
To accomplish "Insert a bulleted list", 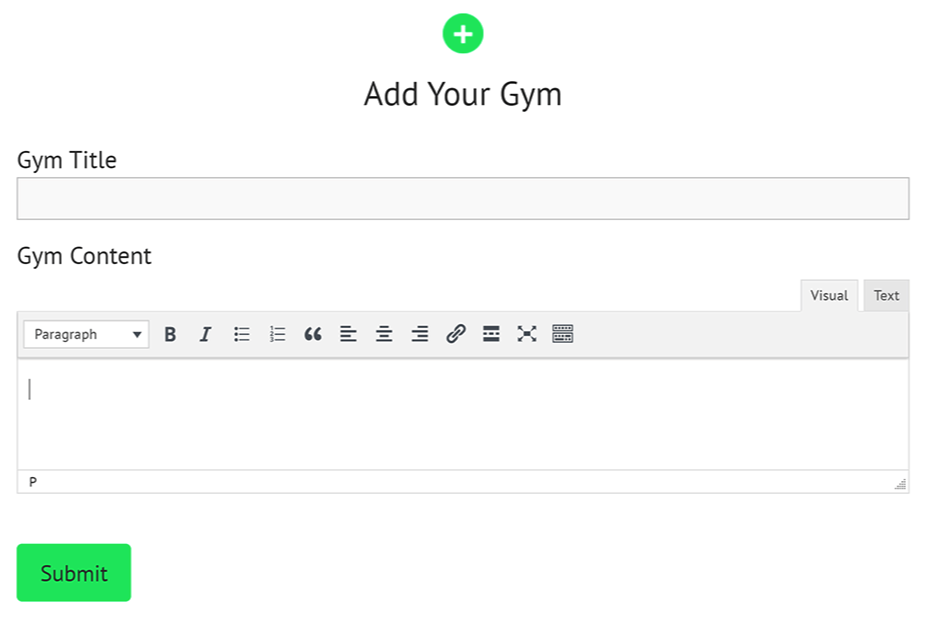I will [242, 335].
